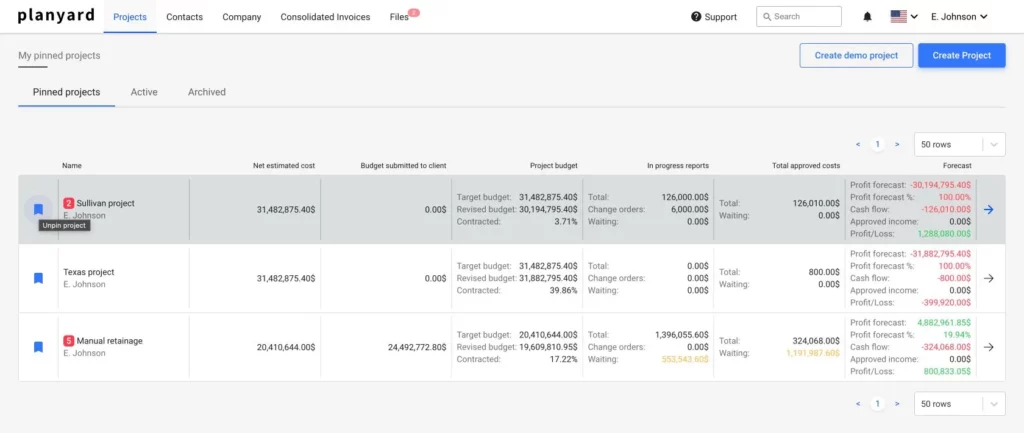The width and height of the screenshot is (1024, 433).
Task: Open the Company menu
Action: (242, 17)
